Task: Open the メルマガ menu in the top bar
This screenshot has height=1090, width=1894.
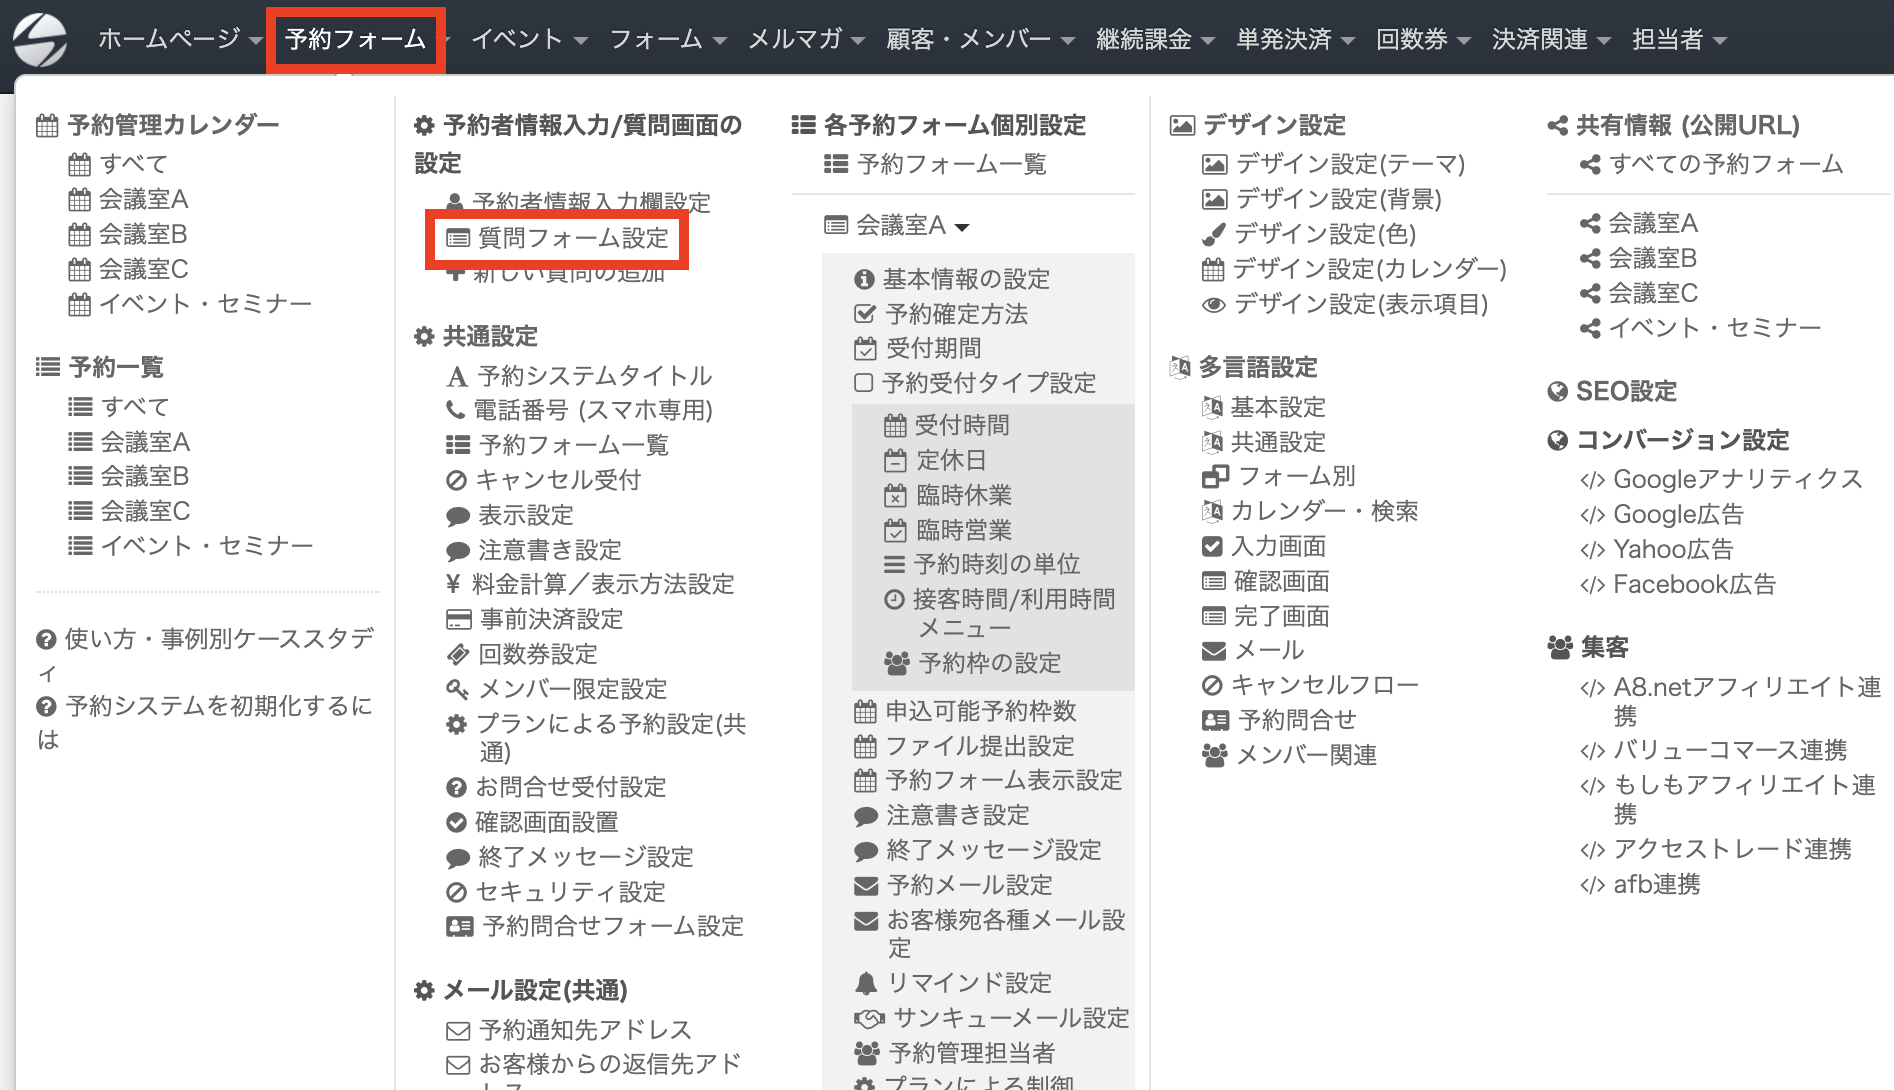Action: click(x=805, y=40)
